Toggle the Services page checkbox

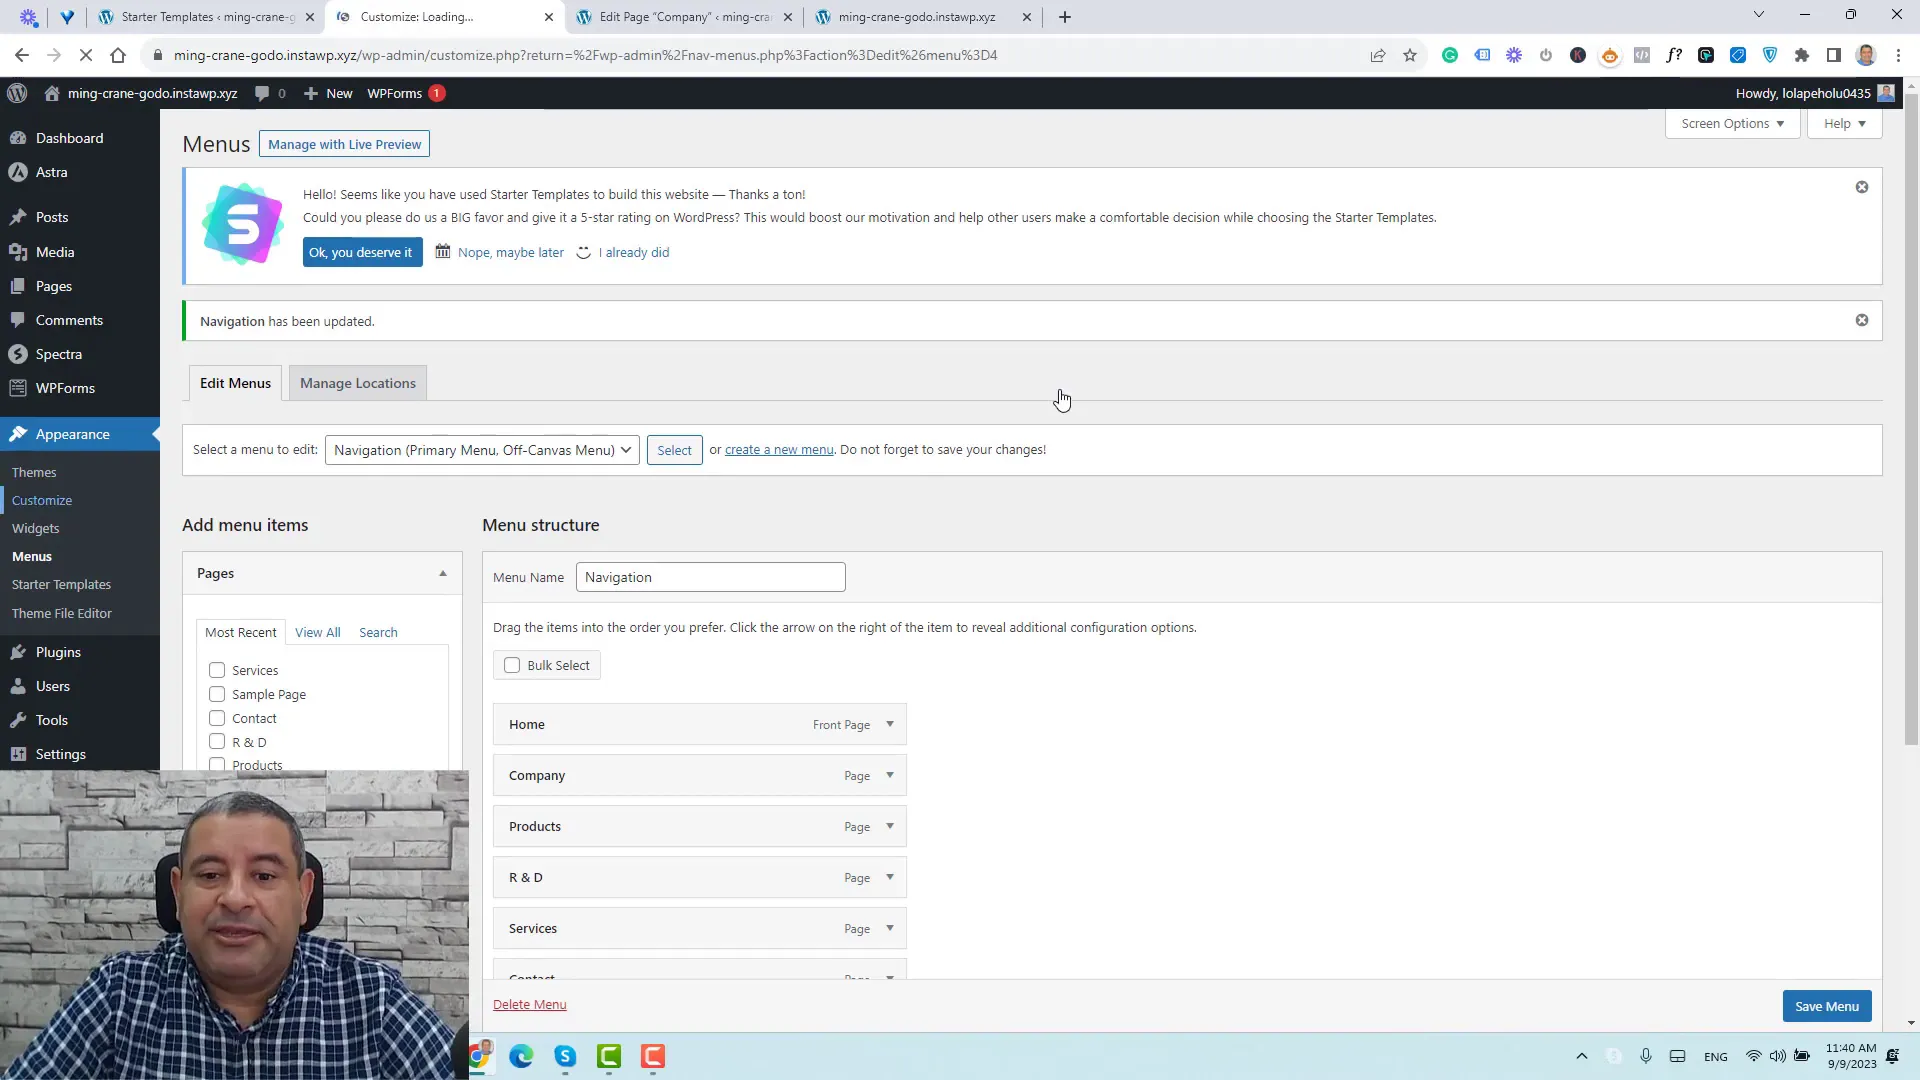pyautogui.click(x=216, y=670)
